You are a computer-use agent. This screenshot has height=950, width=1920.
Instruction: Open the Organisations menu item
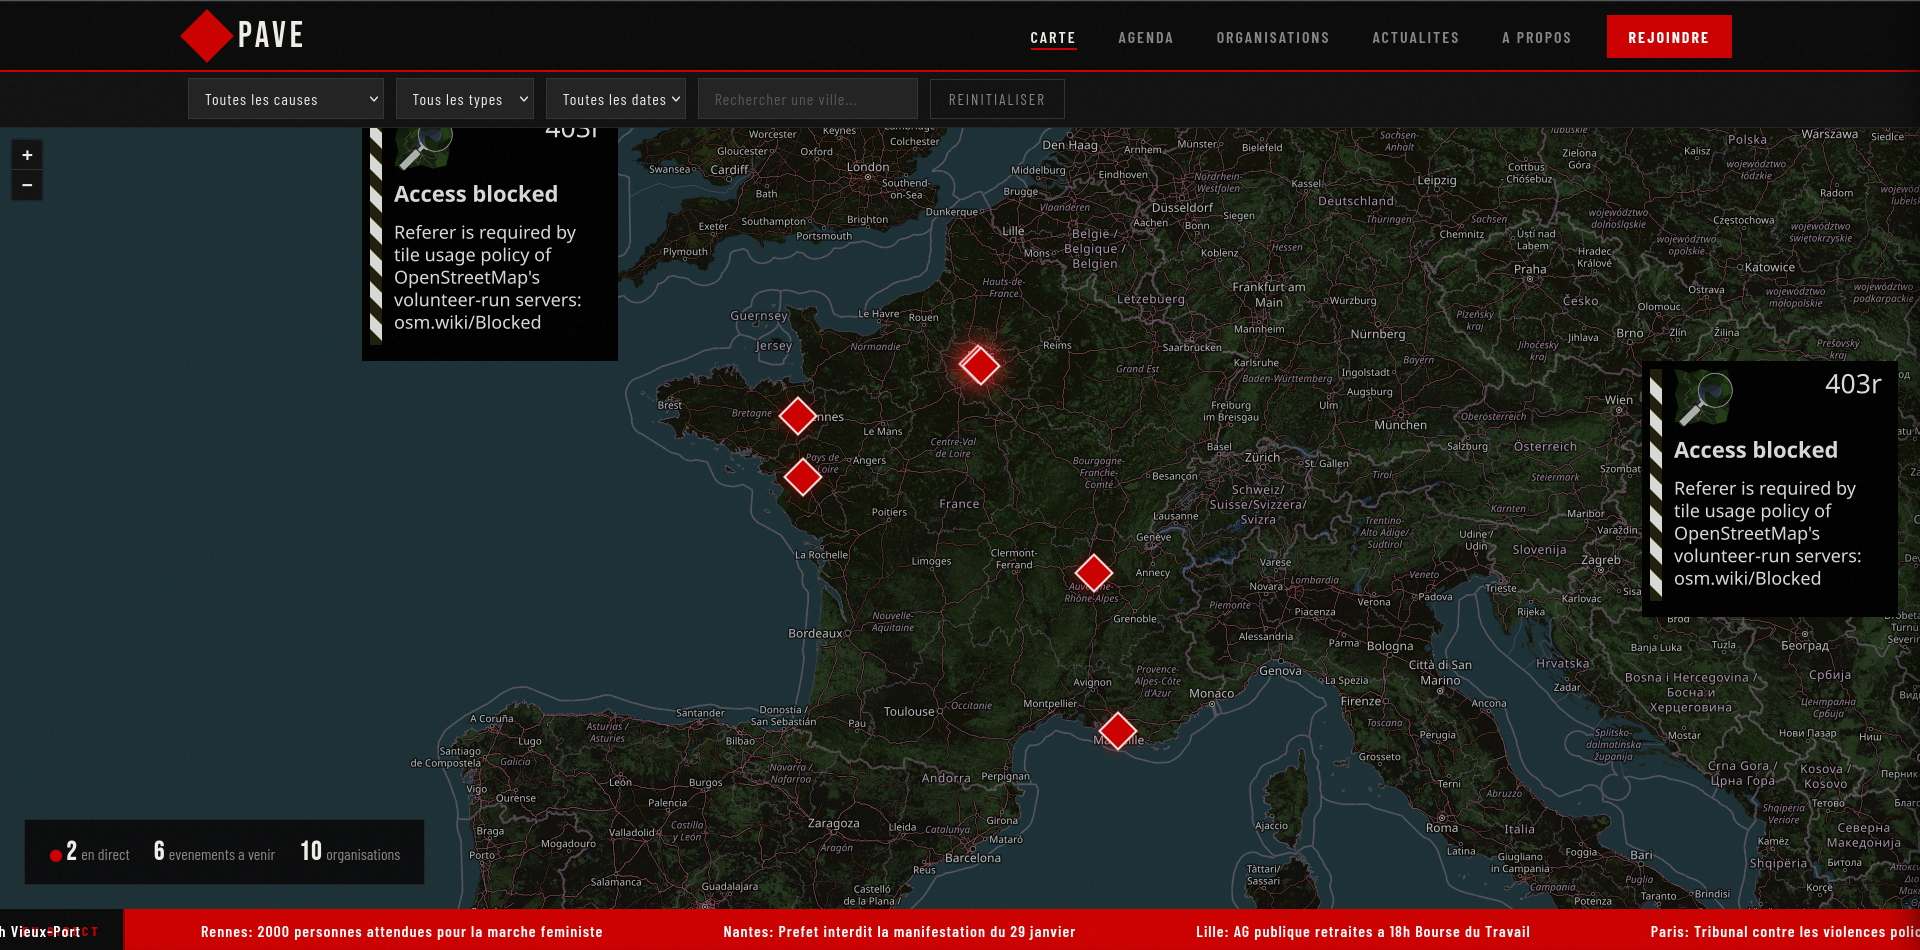[x=1273, y=38]
